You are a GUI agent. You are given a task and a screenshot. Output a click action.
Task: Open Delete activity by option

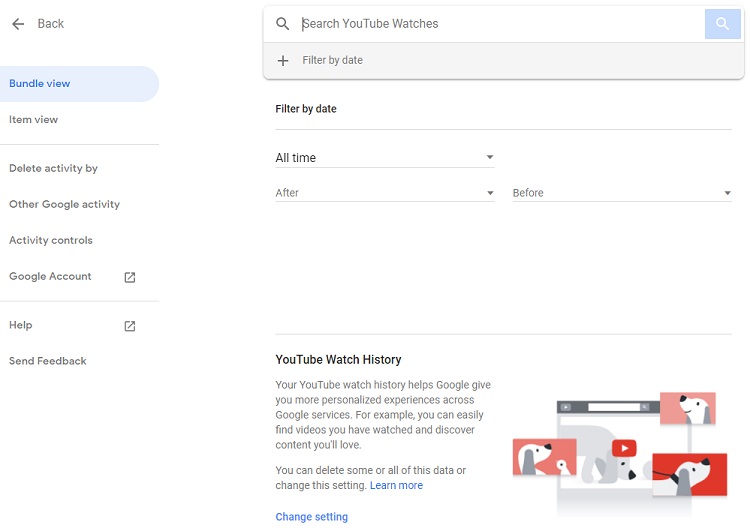[53, 169]
